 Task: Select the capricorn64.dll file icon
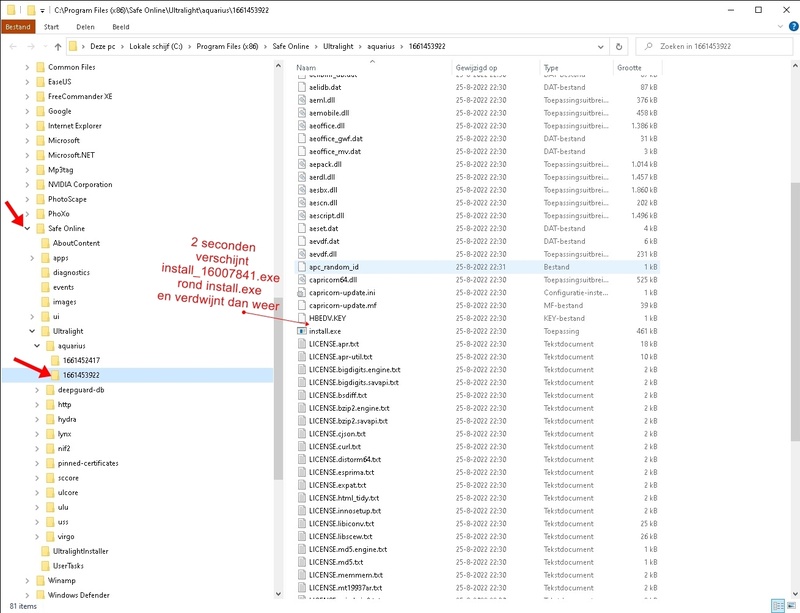(302, 280)
